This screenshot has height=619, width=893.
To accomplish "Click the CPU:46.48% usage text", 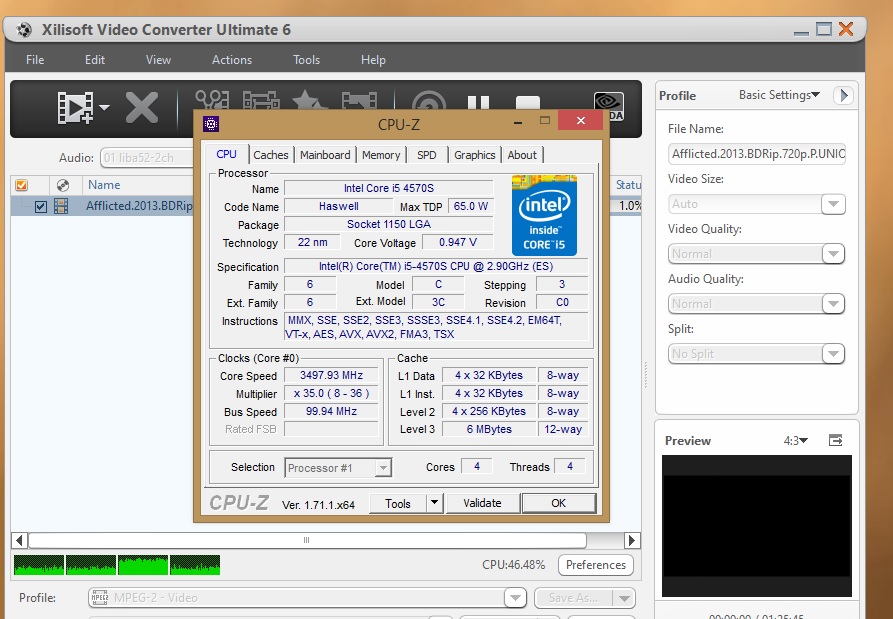I will [x=514, y=565].
